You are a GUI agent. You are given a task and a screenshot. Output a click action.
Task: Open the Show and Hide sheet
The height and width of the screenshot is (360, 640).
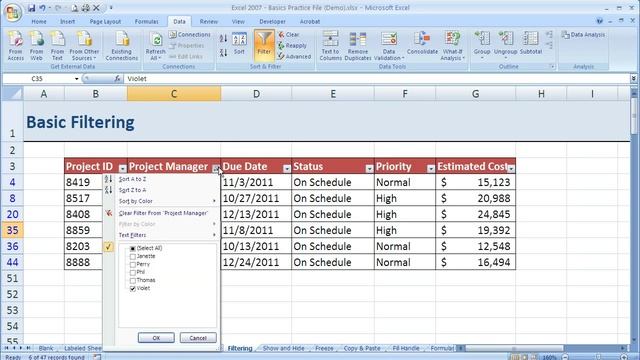point(283,348)
